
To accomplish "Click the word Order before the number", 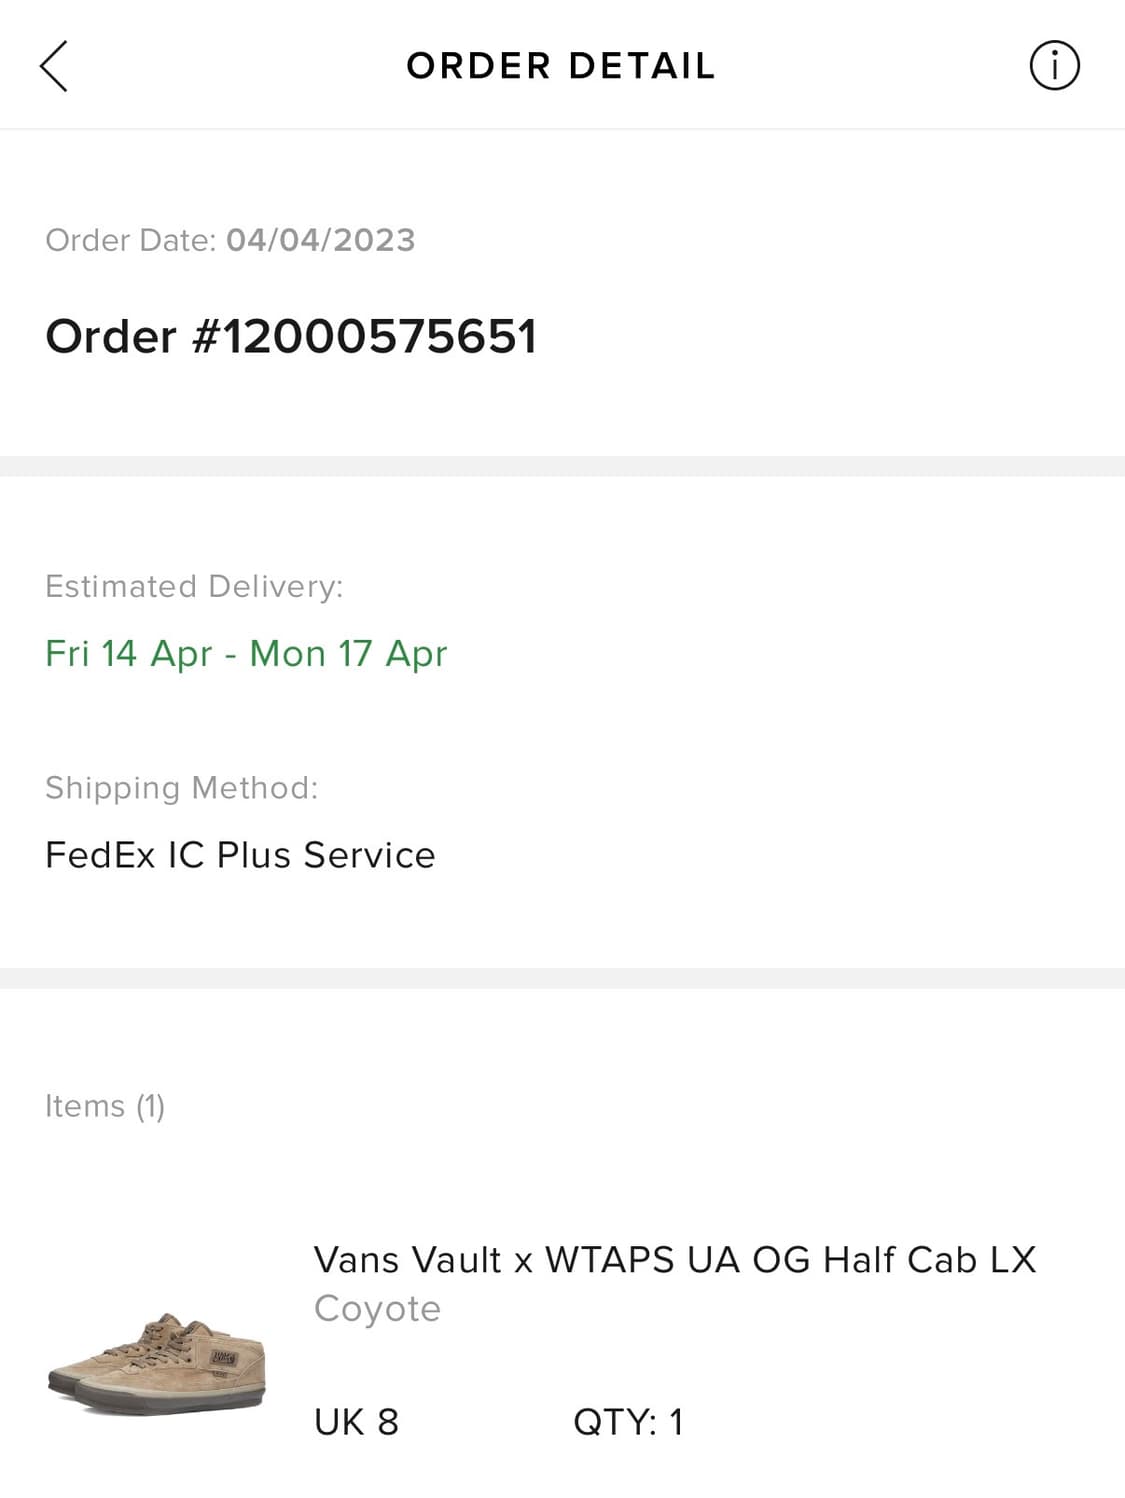I will [x=111, y=336].
